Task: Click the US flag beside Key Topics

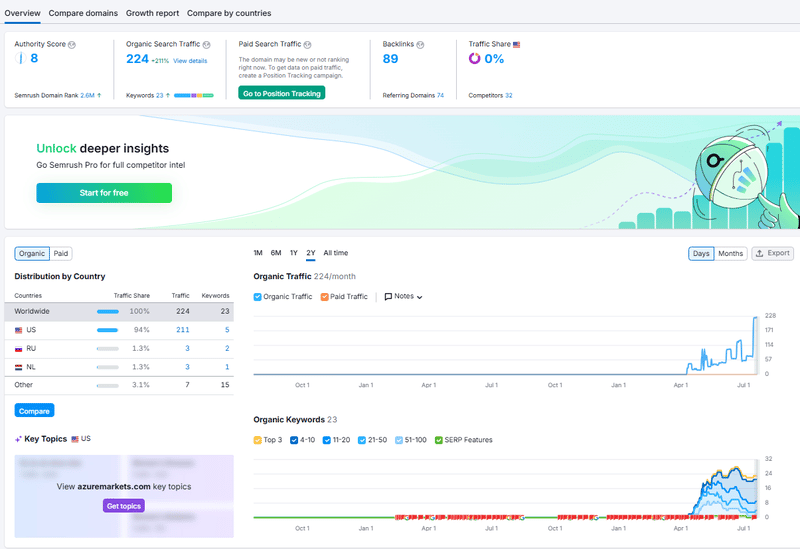Action: 75,439
